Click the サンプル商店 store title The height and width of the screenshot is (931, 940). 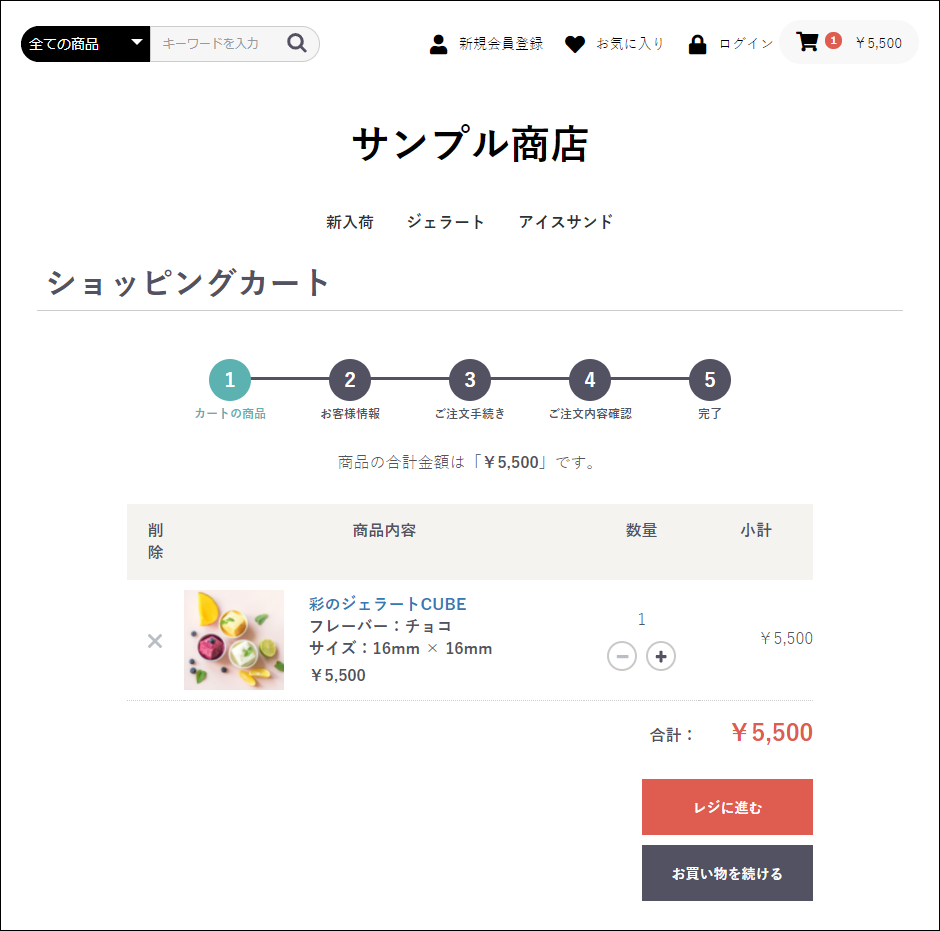tap(470, 144)
